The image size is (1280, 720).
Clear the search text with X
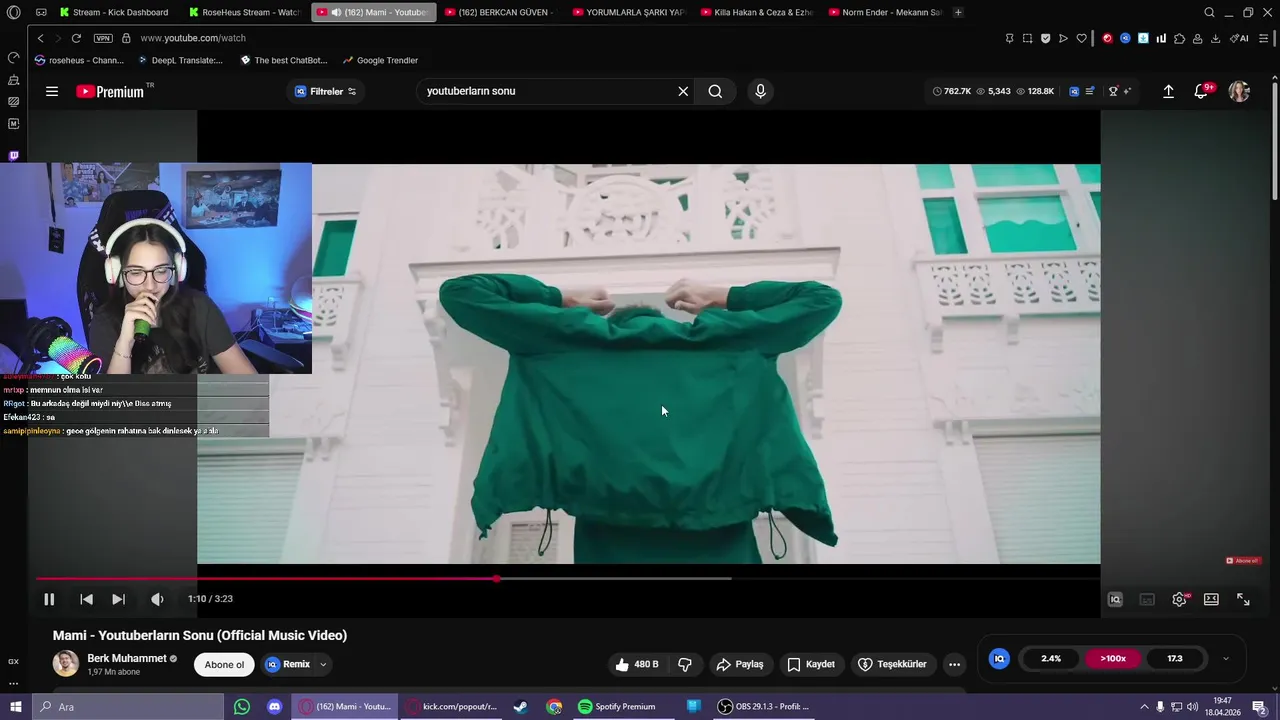click(683, 91)
